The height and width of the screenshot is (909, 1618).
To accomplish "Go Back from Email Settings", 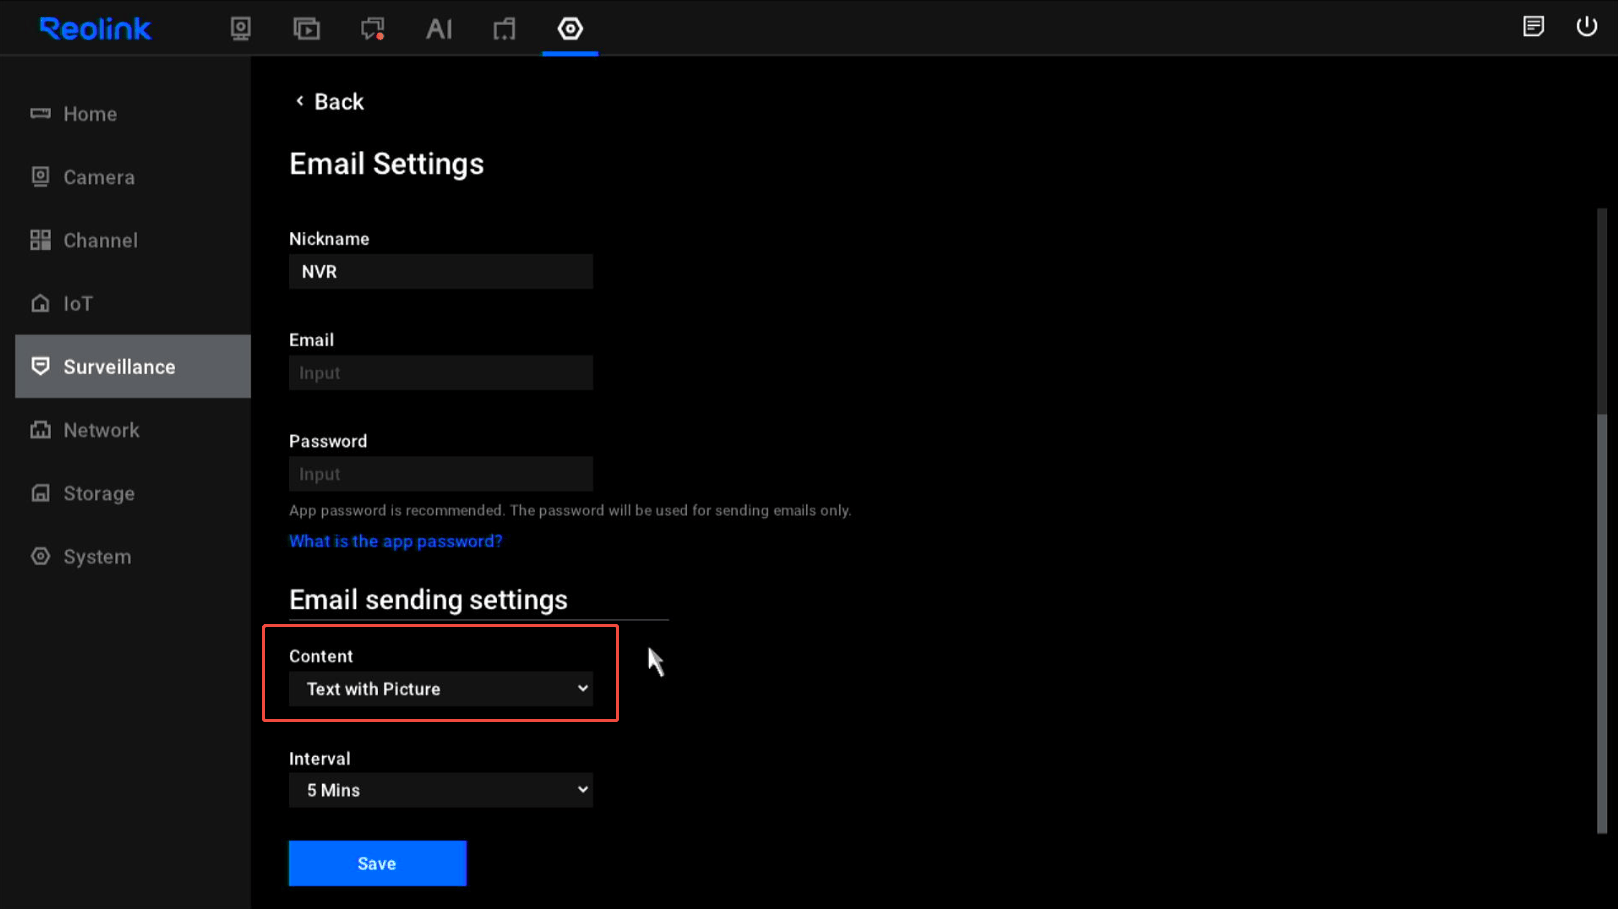I will [329, 101].
